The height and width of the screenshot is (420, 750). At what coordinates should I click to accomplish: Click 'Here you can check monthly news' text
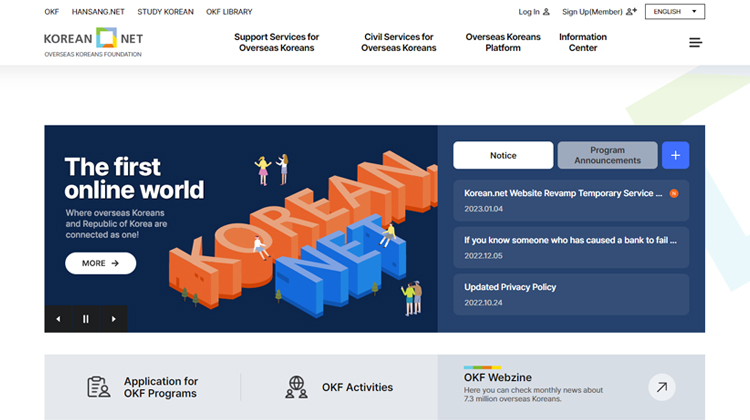pyautogui.click(x=533, y=394)
